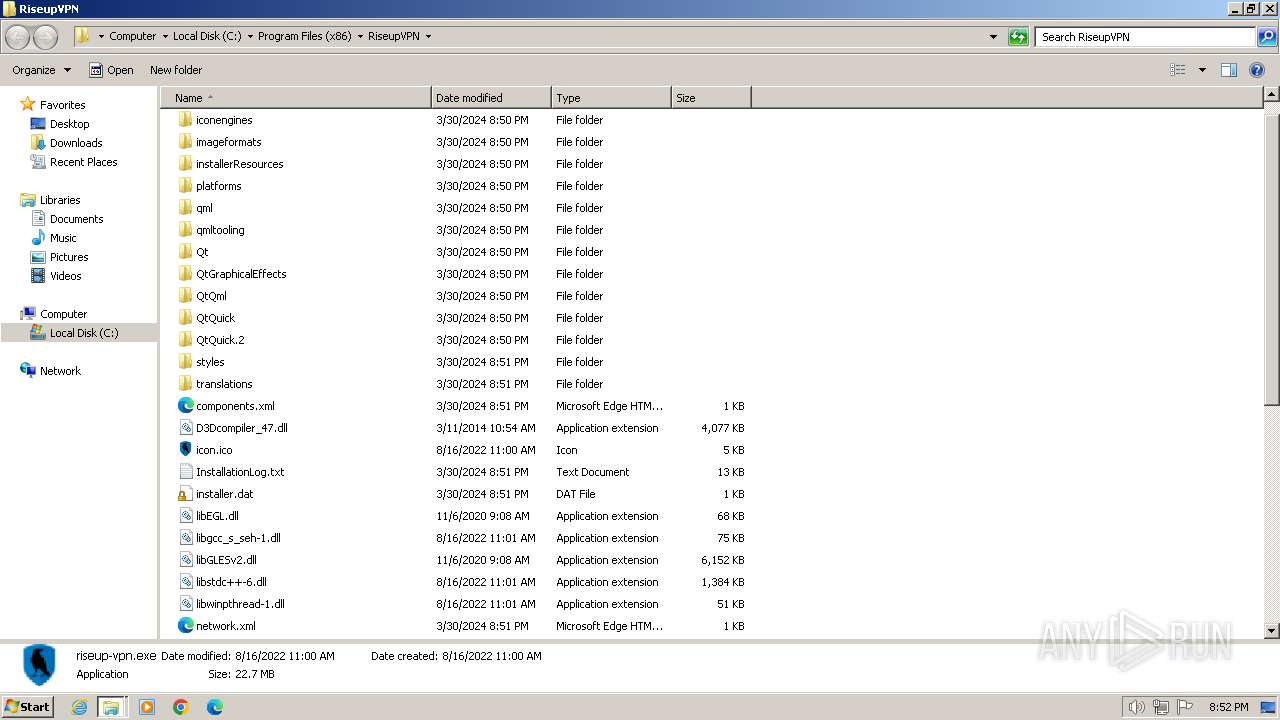Click the Change your view icon
Image resolution: width=1280 pixels, height=720 pixels.
point(1178,70)
